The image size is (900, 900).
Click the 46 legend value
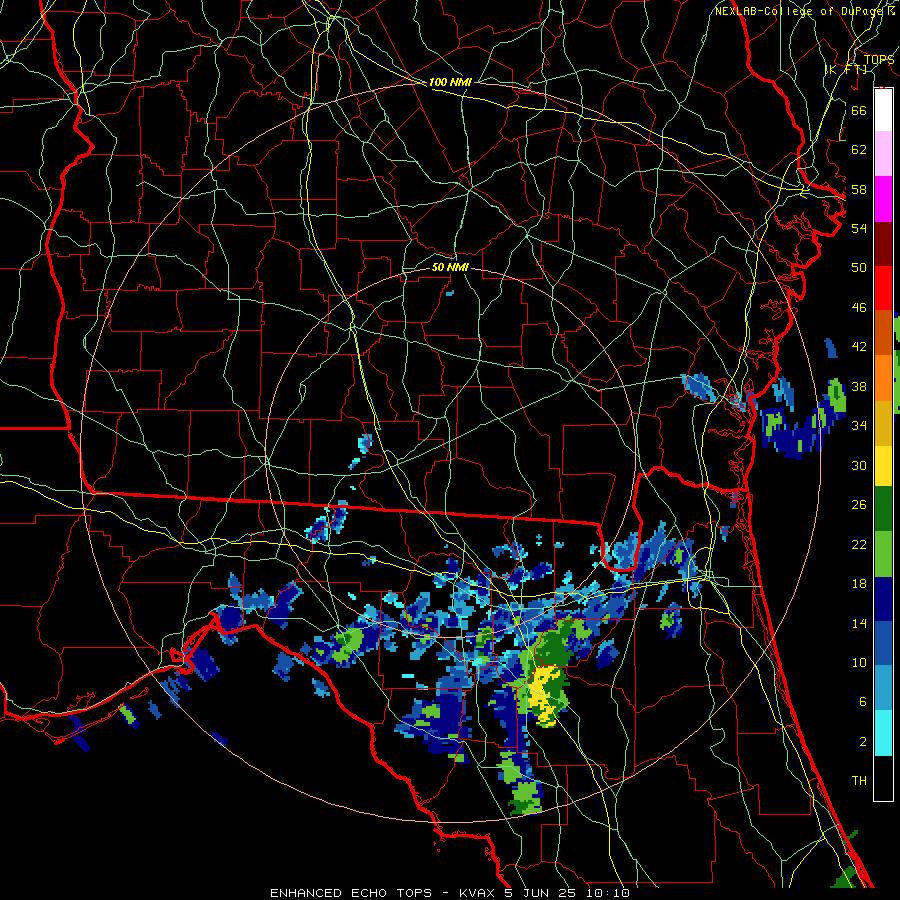click(x=859, y=308)
